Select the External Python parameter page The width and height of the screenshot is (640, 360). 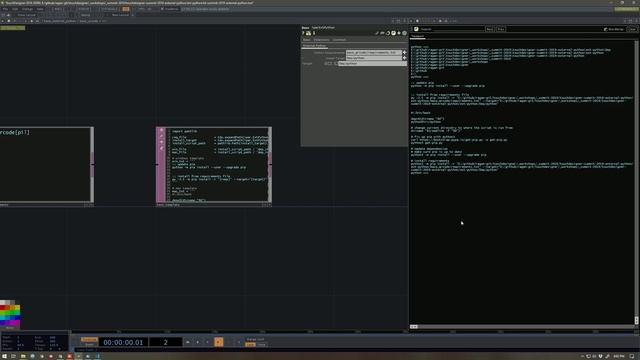[x=314, y=46]
